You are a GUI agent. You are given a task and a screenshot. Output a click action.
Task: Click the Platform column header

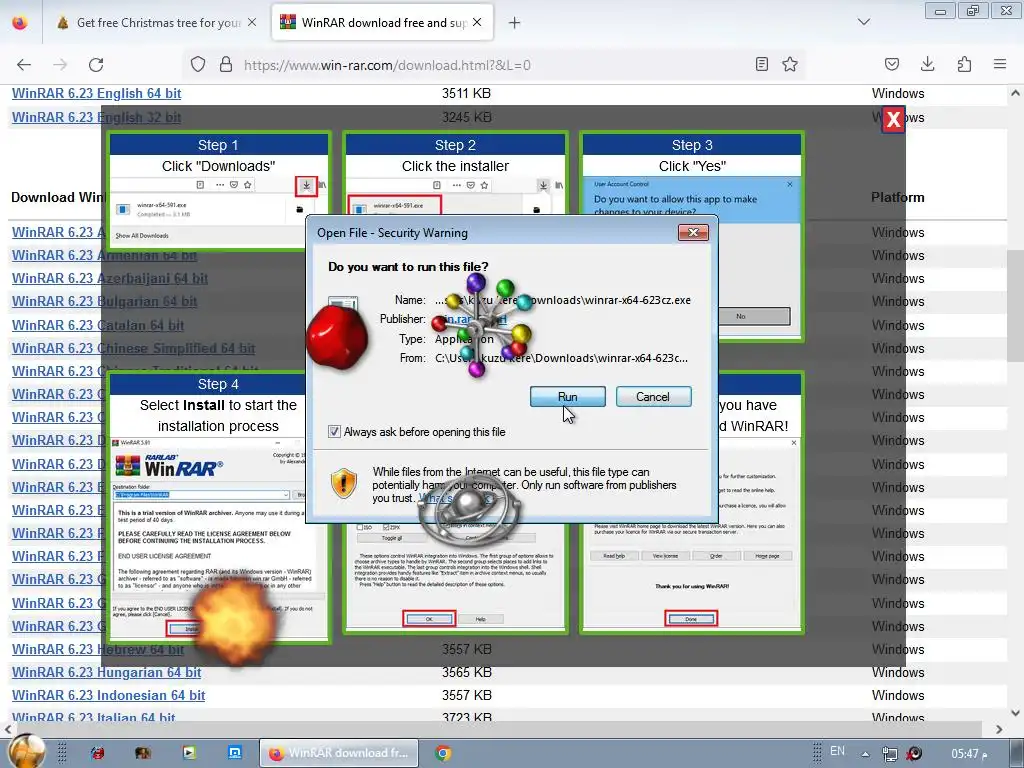898,197
